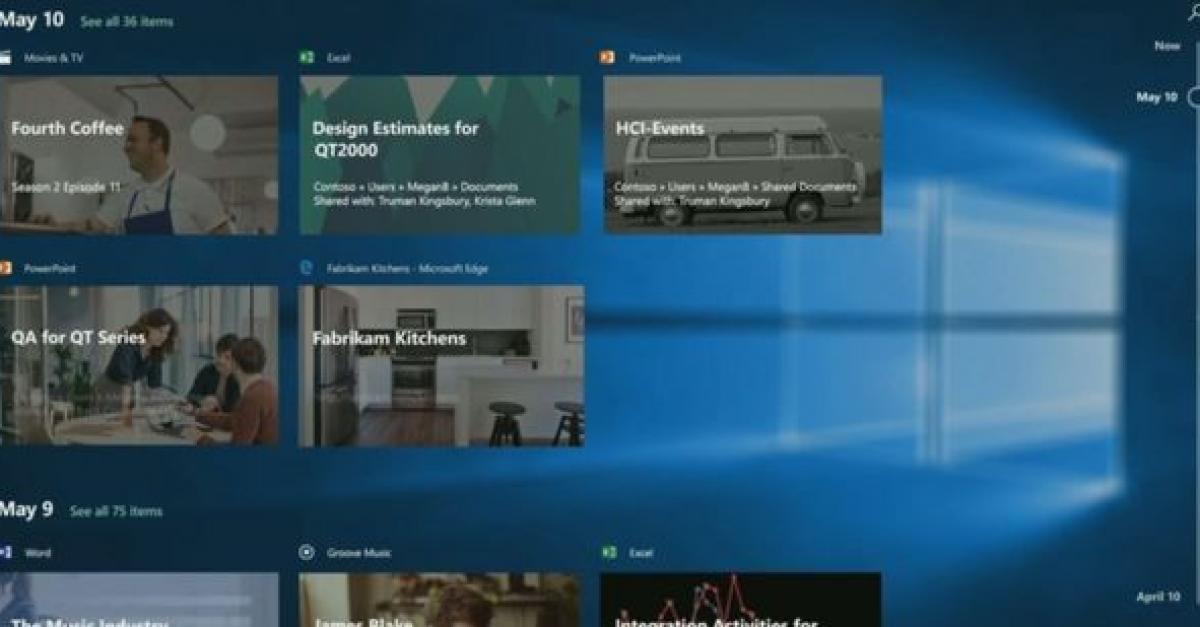Click the "May 9" date heading
The height and width of the screenshot is (627, 1200).
(x=27, y=510)
